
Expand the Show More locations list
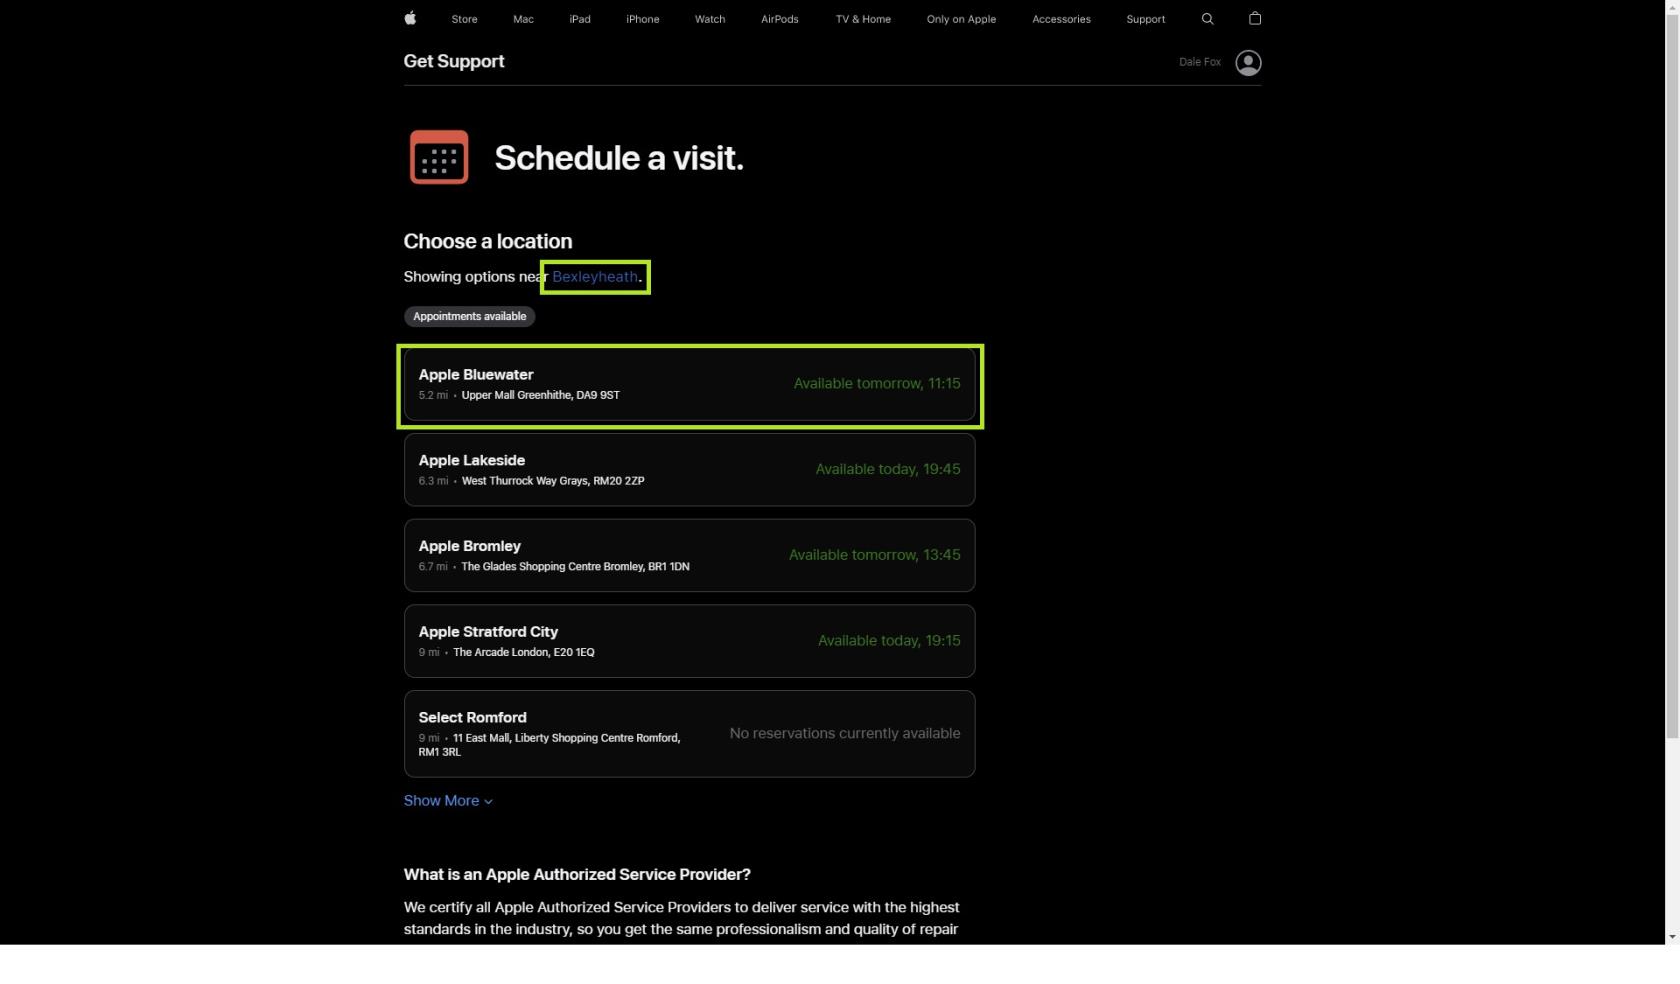click(x=448, y=801)
